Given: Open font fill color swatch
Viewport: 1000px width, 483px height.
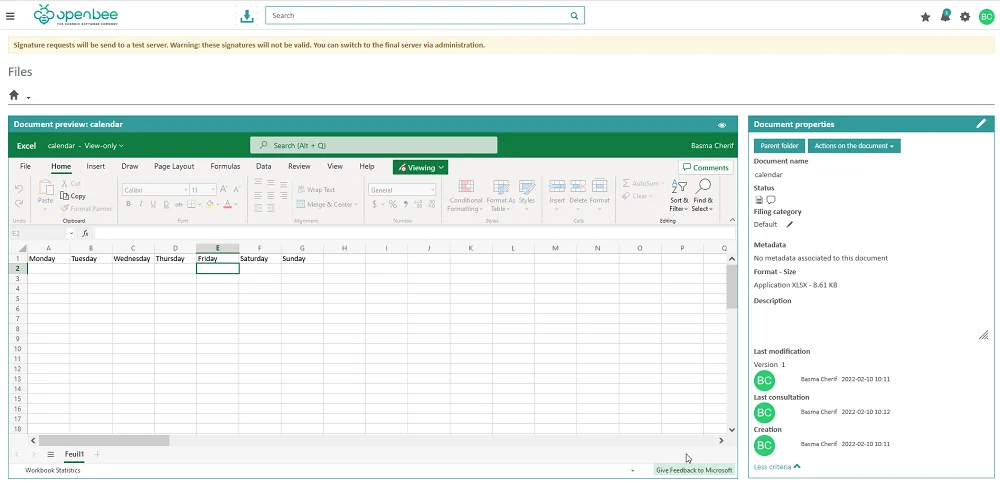Looking at the screenshot, I should [209, 204].
